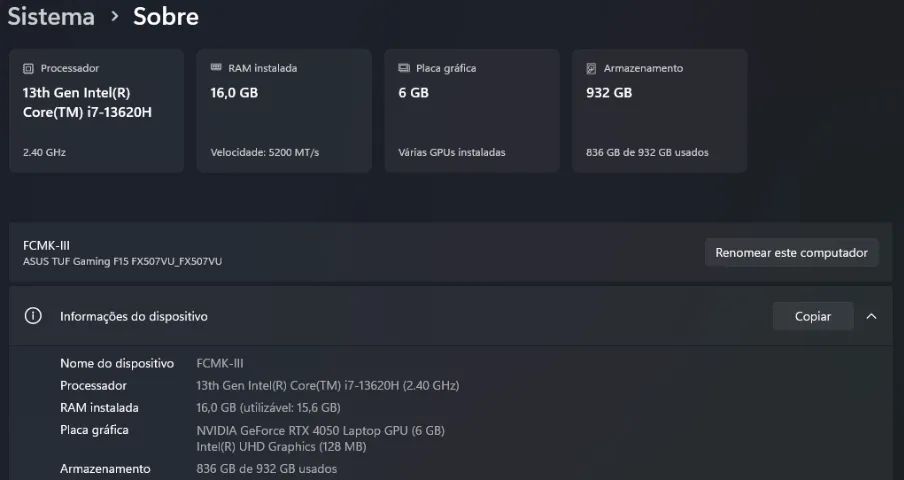This screenshot has width=904, height=480.
Task: Select '16,0 GB (utilizável: 15,6 GB)' value
Action: point(268,408)
